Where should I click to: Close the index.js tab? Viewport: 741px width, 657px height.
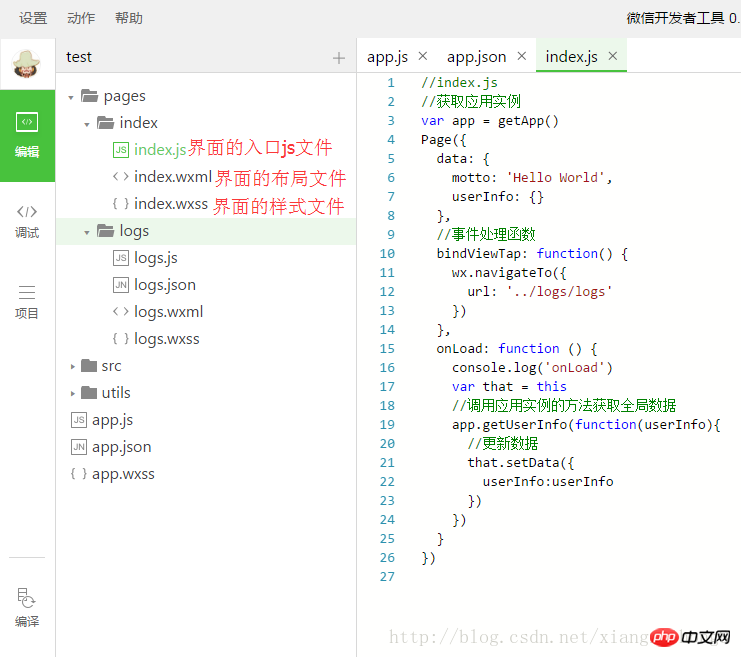pyautogui.click(x=613, y=56)
